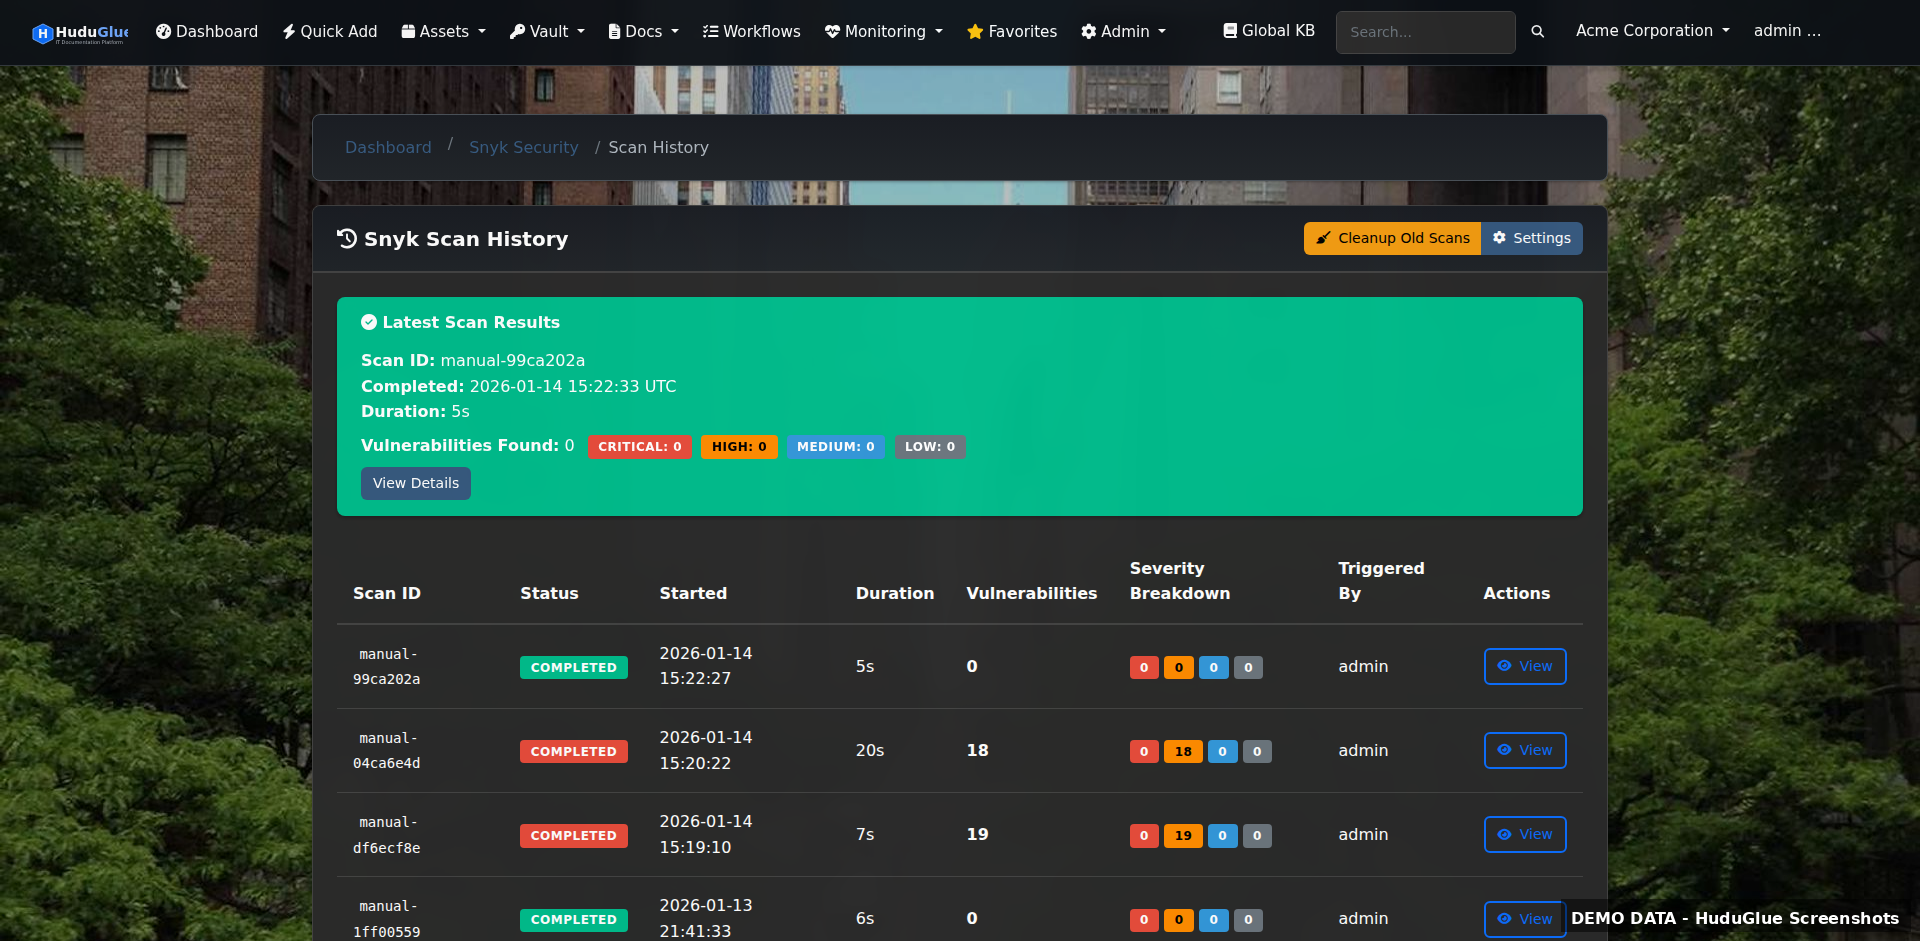Click the COMPLETED status for manual-df6ecf8e
Viewport: 1920px width, 941px height.
tap(574, 836)
